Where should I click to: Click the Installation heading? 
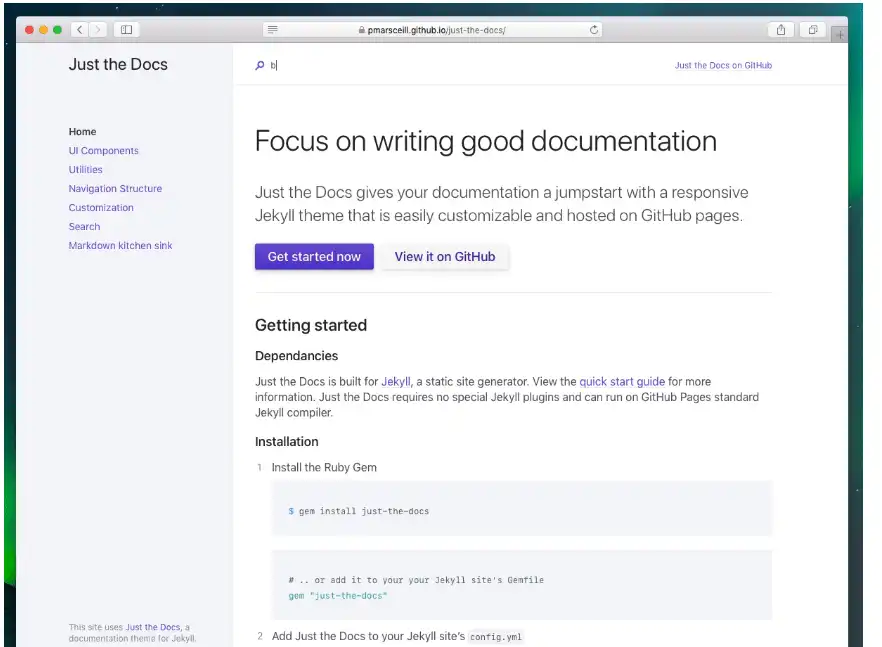click(286, 442)
